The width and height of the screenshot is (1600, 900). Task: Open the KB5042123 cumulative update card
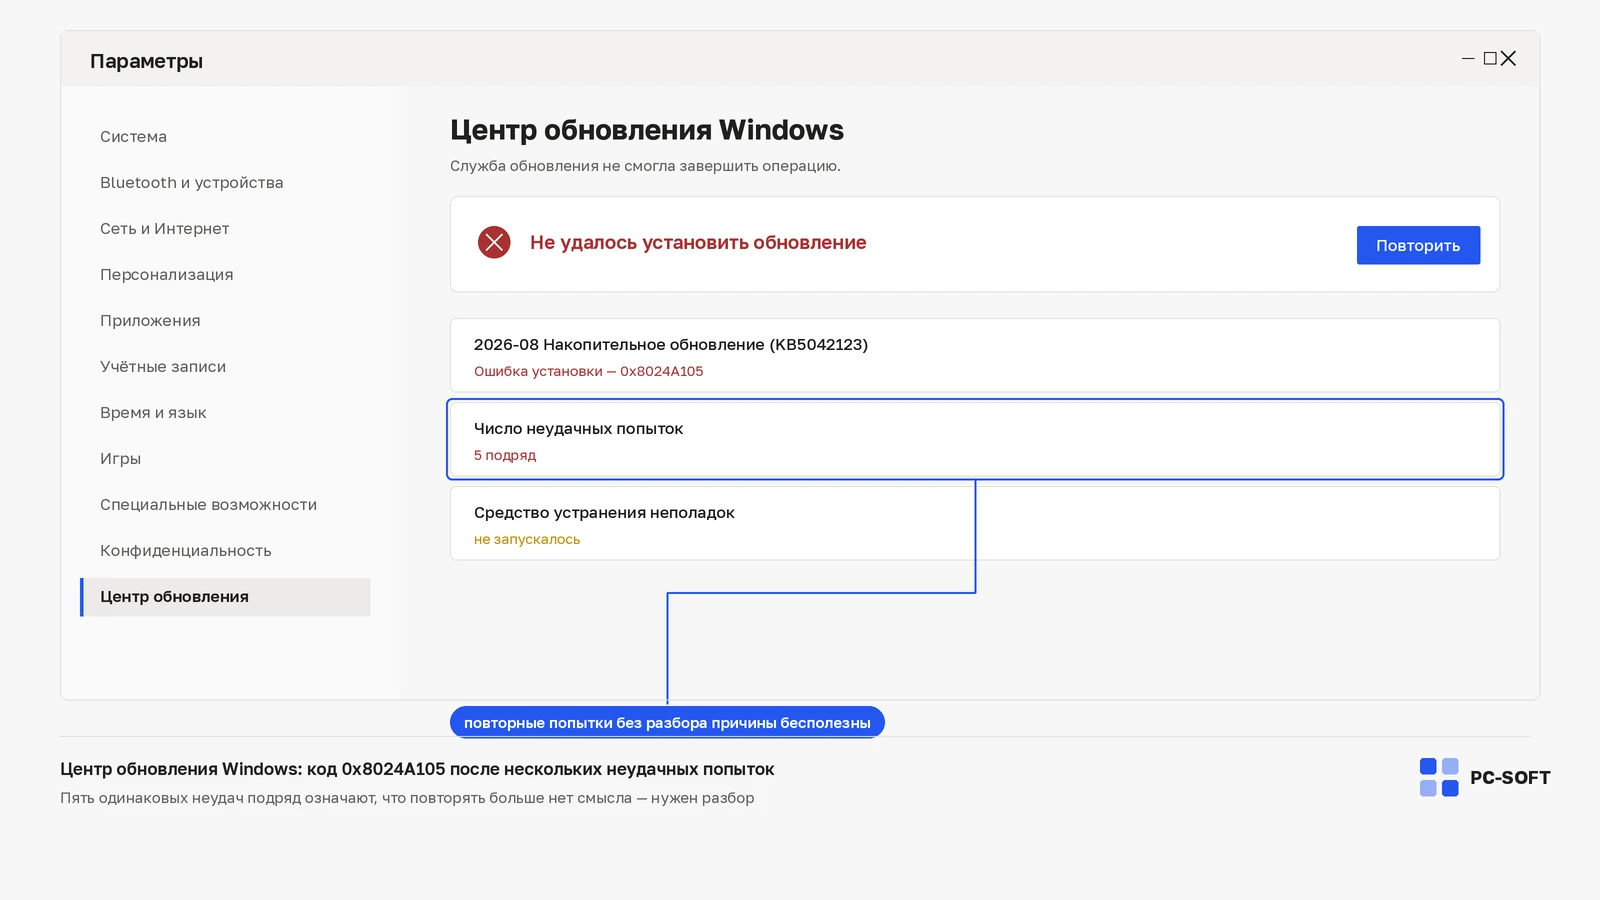click(975, 355)
